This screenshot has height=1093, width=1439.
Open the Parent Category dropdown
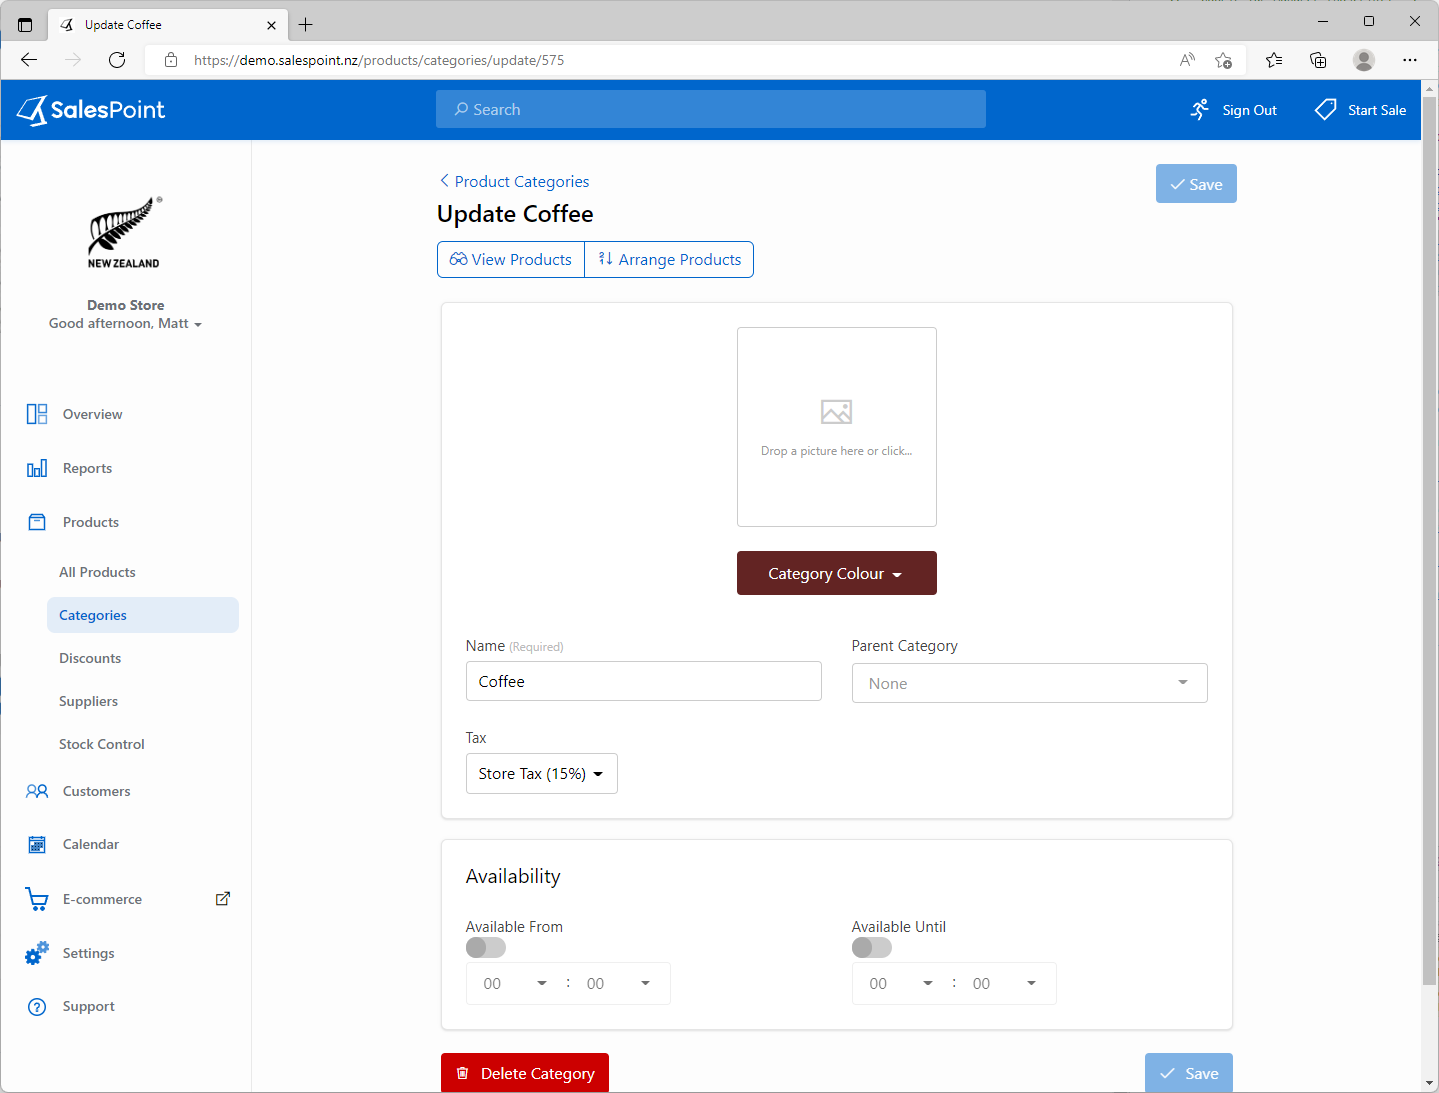[x=1028, y=682]
